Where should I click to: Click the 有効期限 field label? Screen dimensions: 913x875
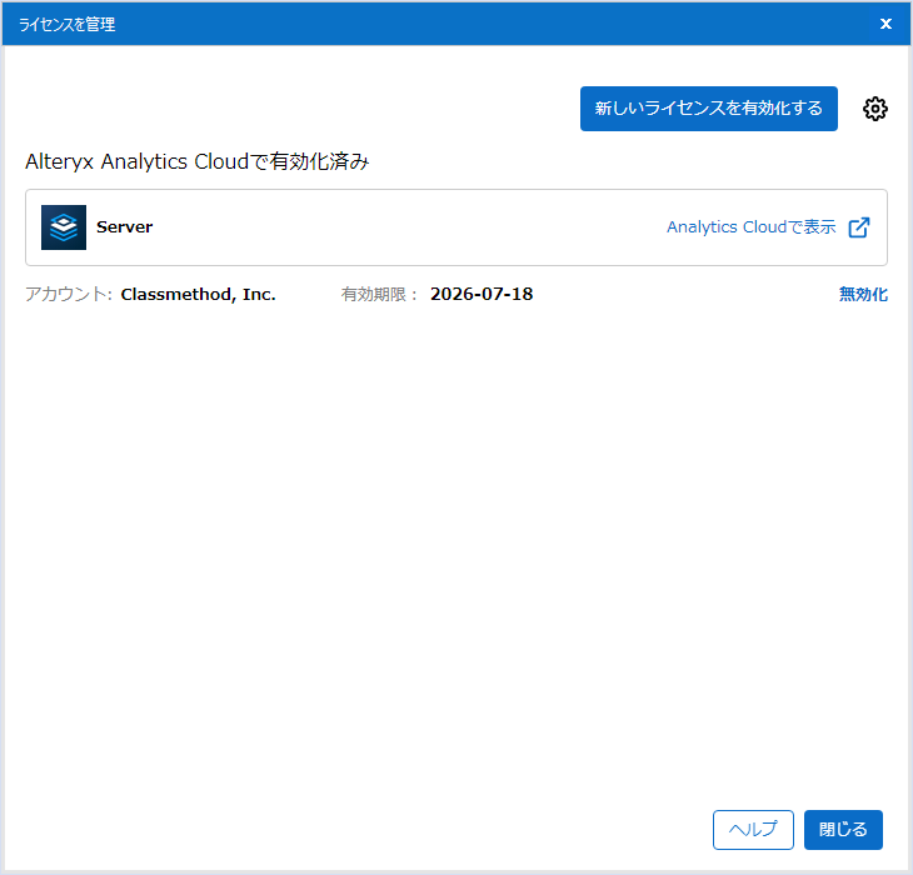click(379, 294)
